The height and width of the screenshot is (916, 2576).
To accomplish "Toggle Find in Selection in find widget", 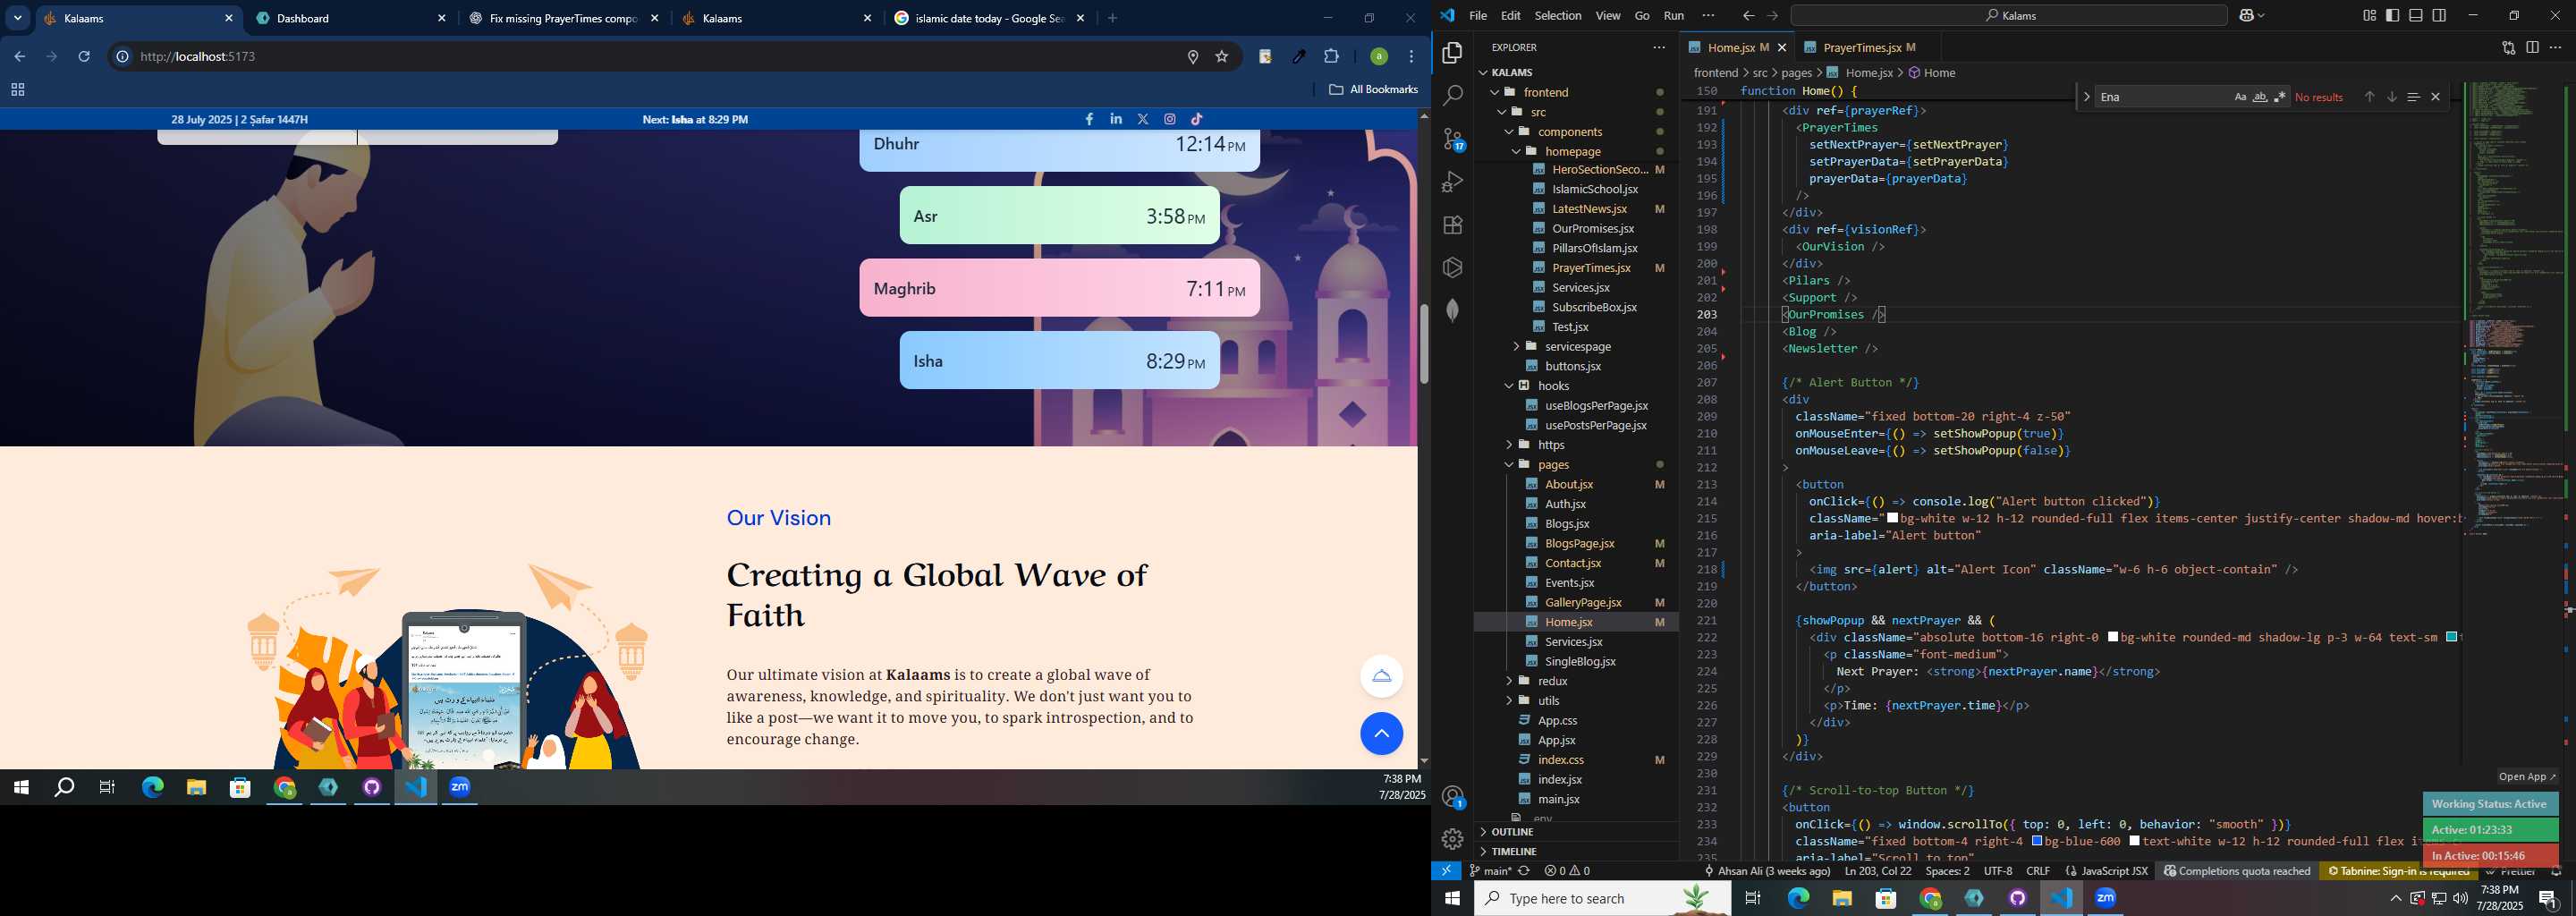I will [x=2413, y=97].
